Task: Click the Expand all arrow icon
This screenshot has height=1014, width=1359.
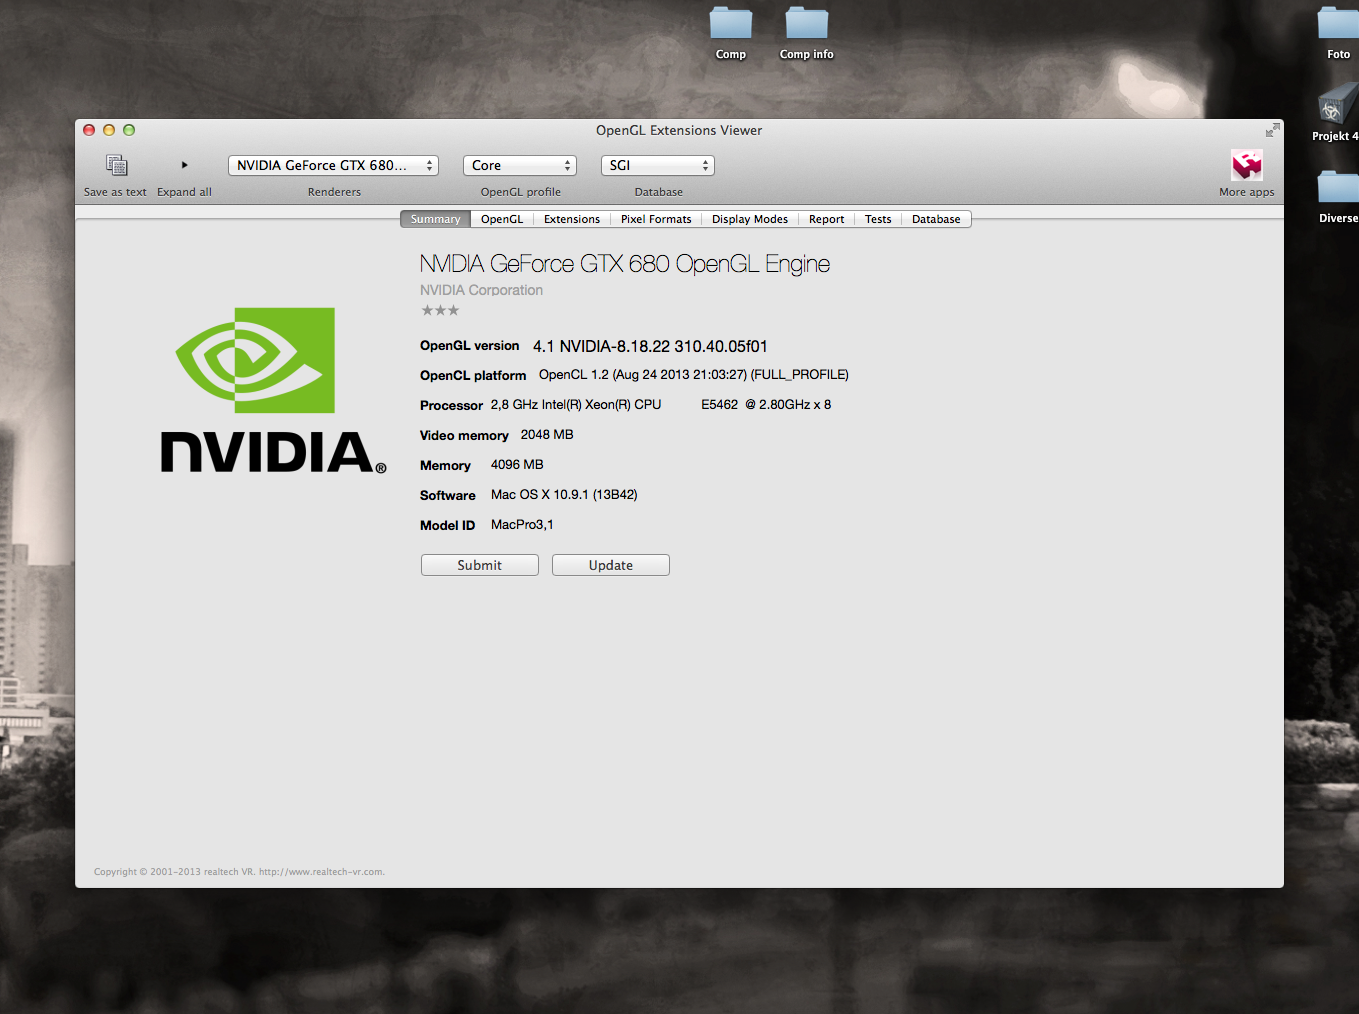Action: click(184, 165)
